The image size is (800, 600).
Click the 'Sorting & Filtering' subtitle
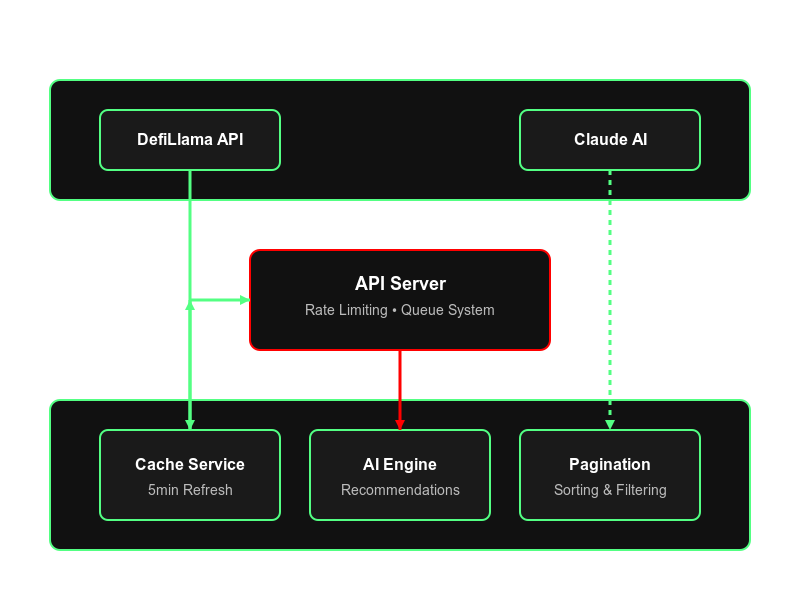(610, 490)
